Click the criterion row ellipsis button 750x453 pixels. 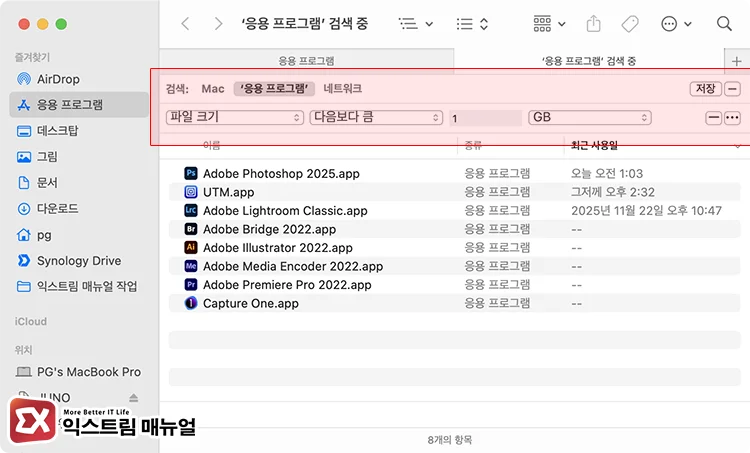(x=732, y=117)
